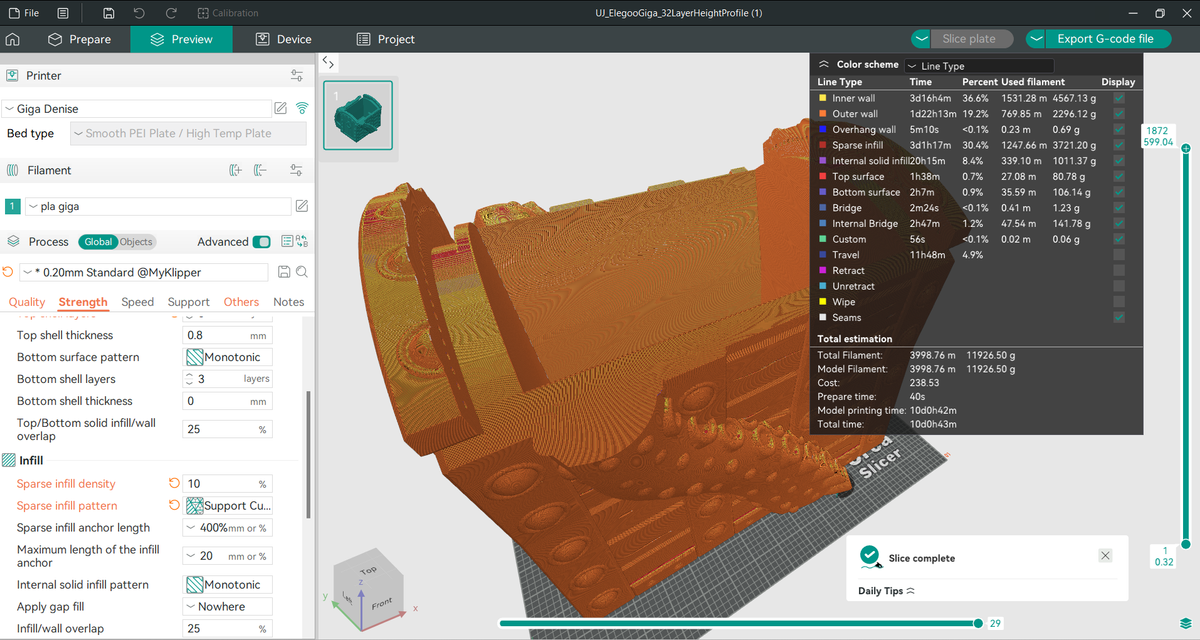
Task: Open printer settings sliders icon
Action: click(296, 76)
